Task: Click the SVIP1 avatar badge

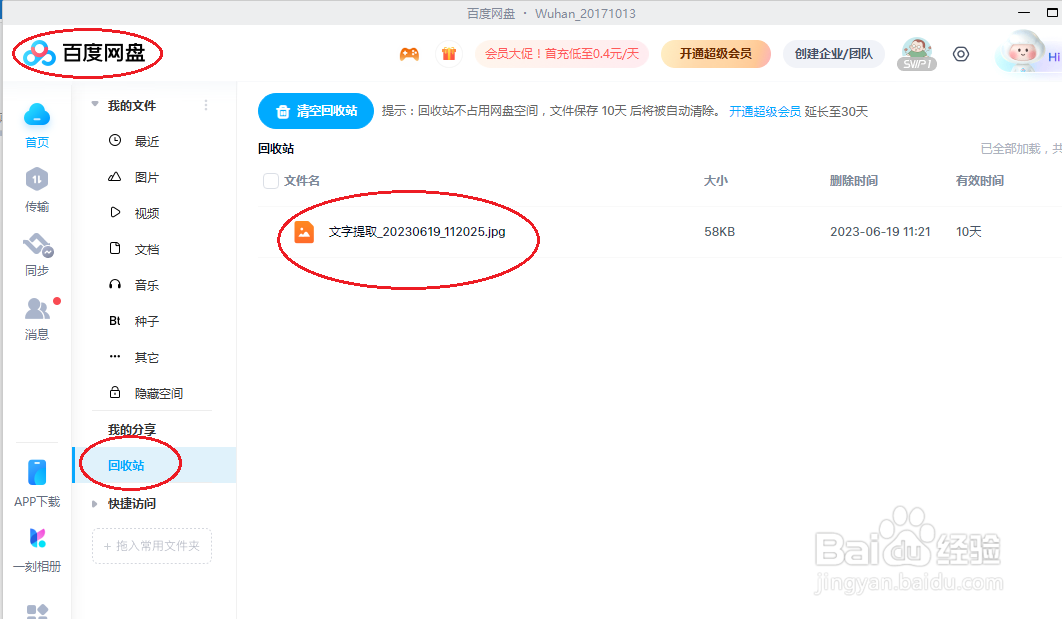Action: point(916,54)
